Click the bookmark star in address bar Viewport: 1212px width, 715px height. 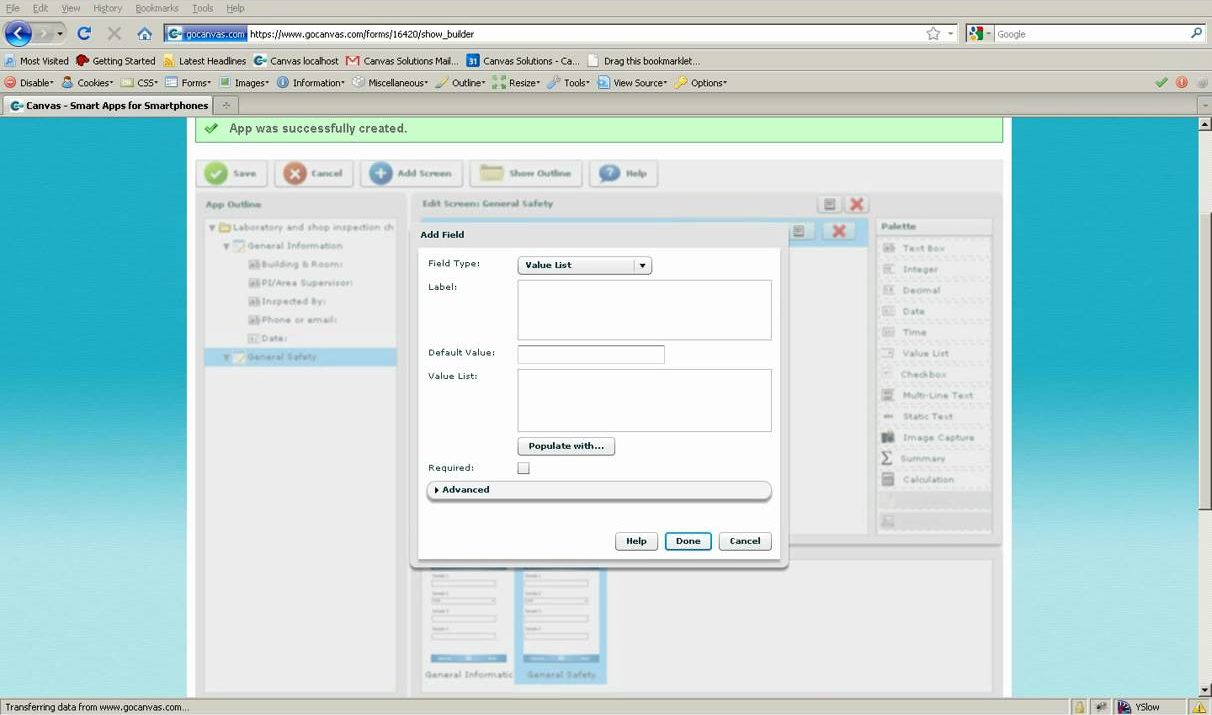(933, 34)
